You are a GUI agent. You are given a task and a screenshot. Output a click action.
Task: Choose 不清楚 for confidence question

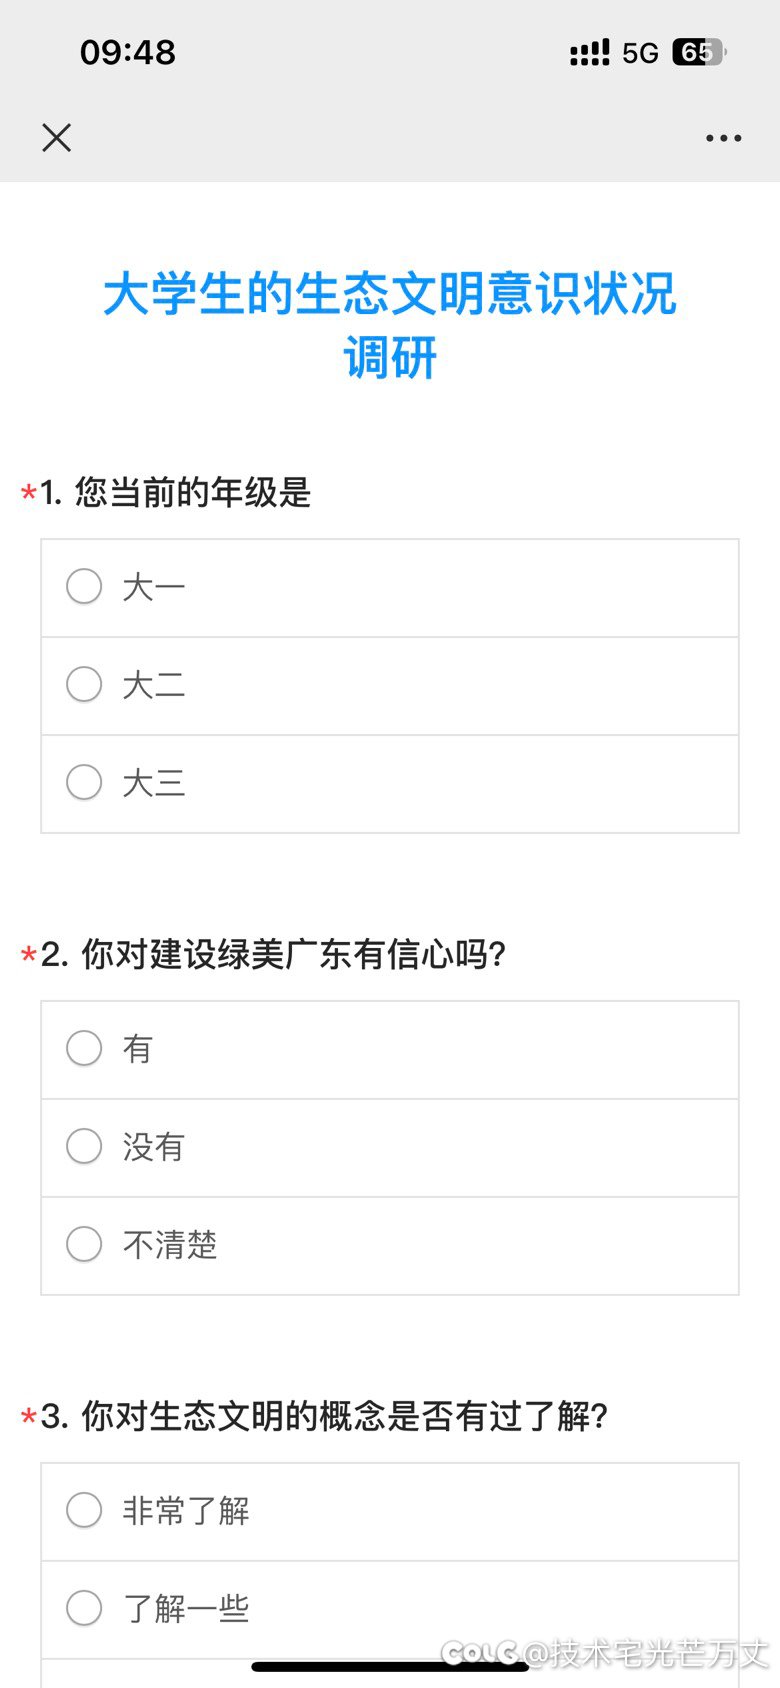(x=390, y=1246)
